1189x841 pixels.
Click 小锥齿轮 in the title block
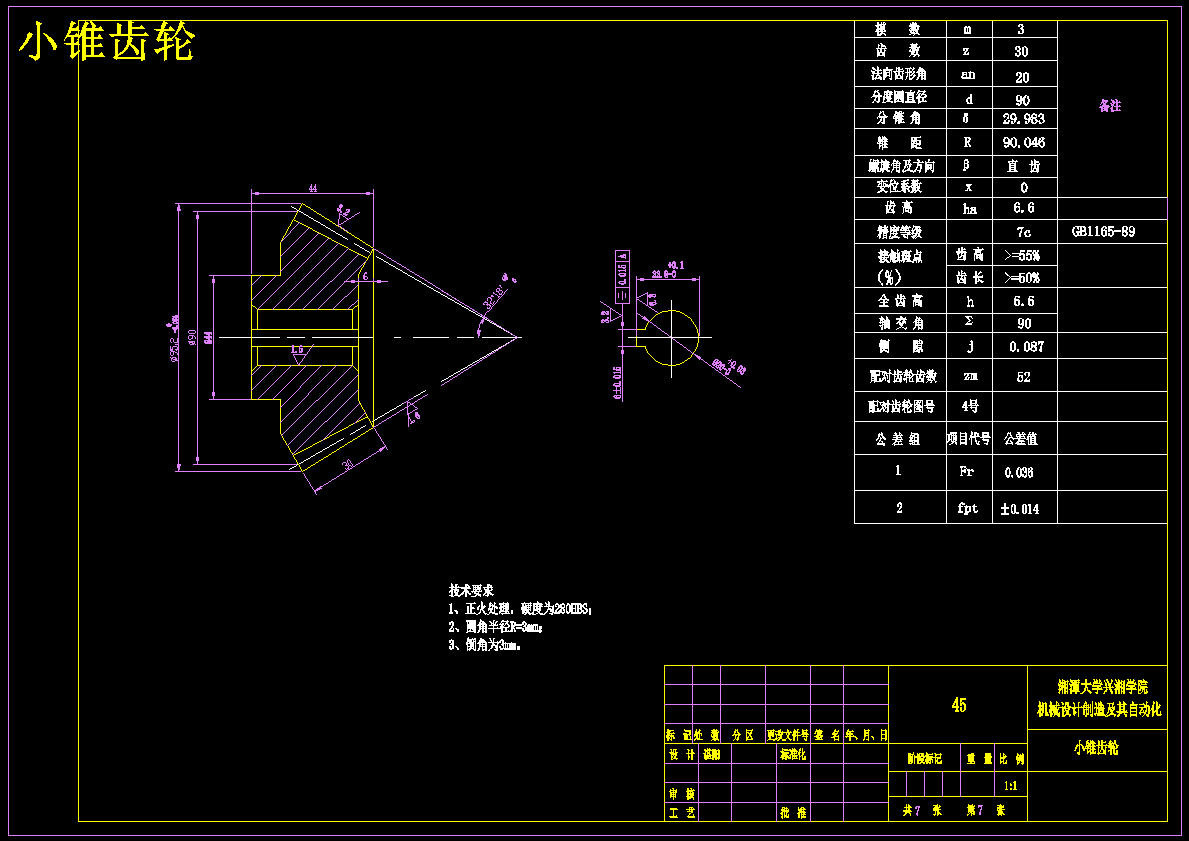pos(1096,748)
